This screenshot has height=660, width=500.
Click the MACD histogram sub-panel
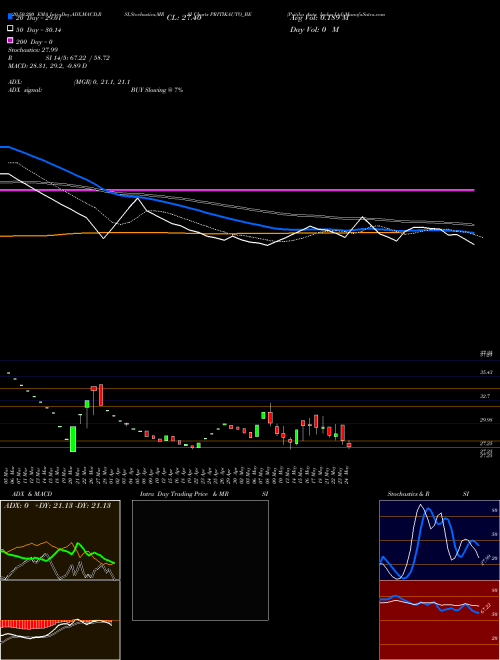[60, 620]
